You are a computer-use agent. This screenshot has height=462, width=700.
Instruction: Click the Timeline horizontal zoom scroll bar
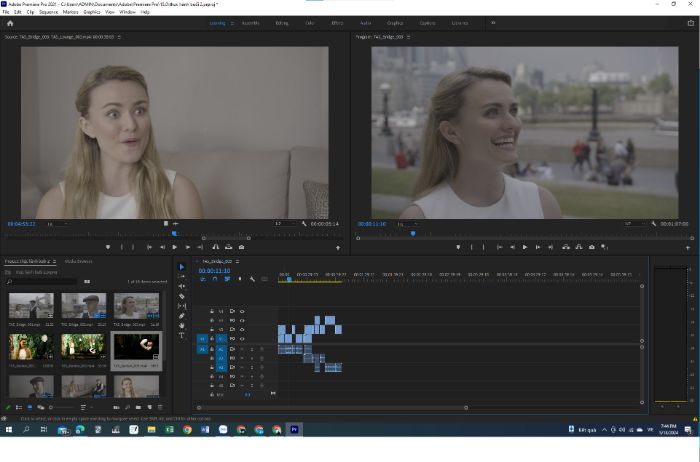pos(333,407)
